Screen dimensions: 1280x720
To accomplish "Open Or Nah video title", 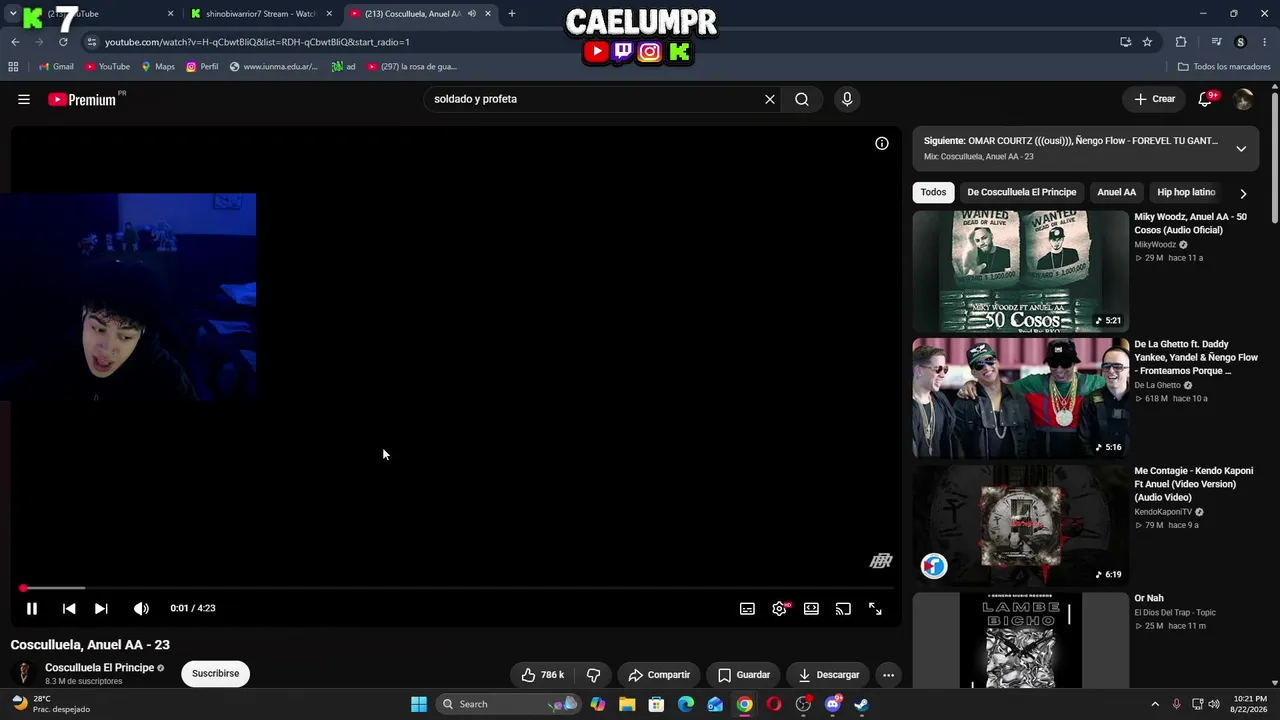I will [x=1149, y=598].
